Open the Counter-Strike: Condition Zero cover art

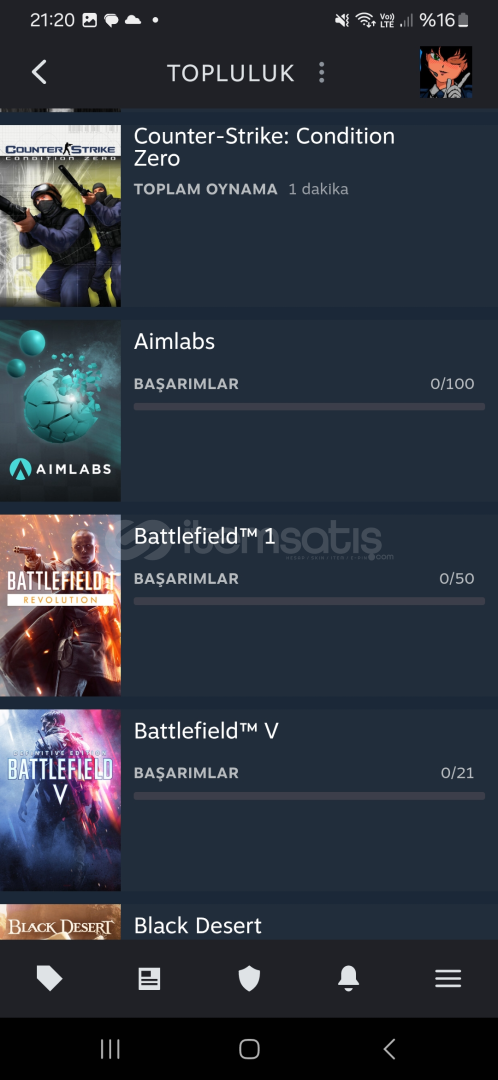[x=60, y=216]
